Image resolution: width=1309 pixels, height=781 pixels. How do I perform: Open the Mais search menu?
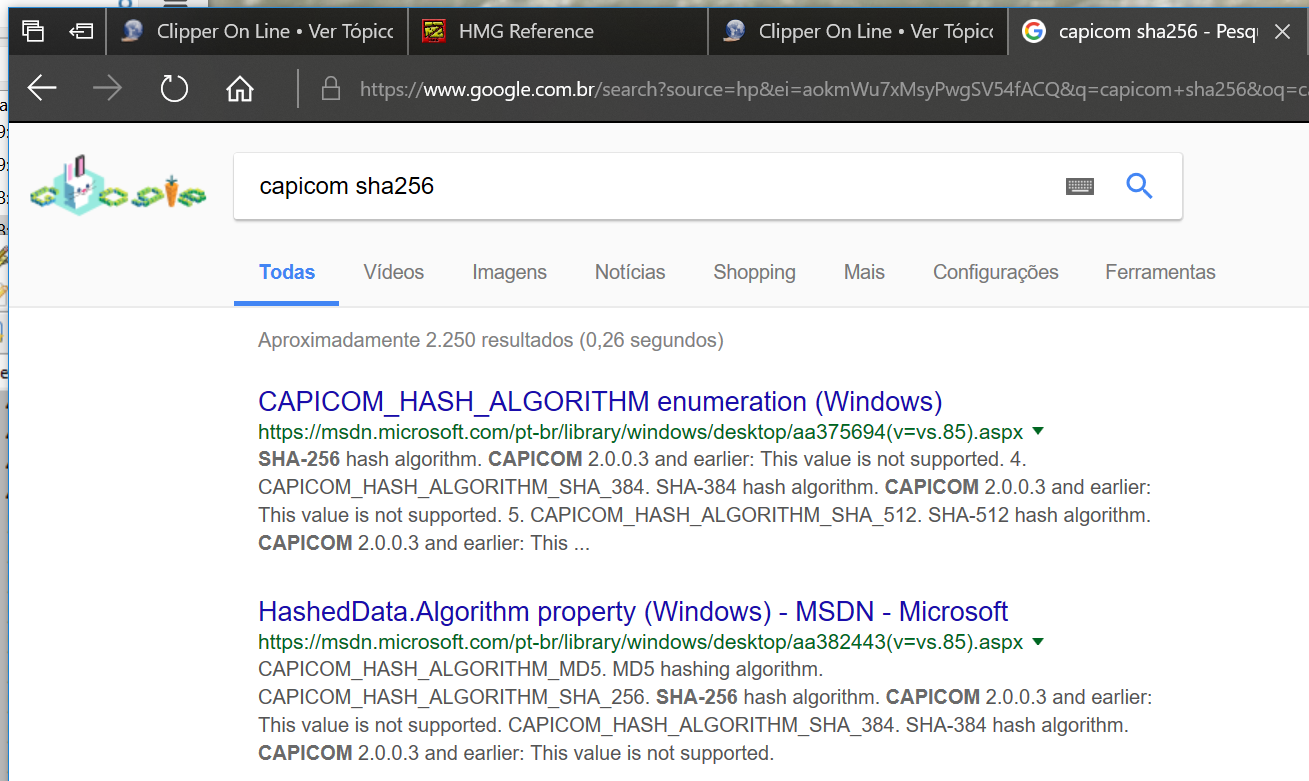(x=864, y=272)
